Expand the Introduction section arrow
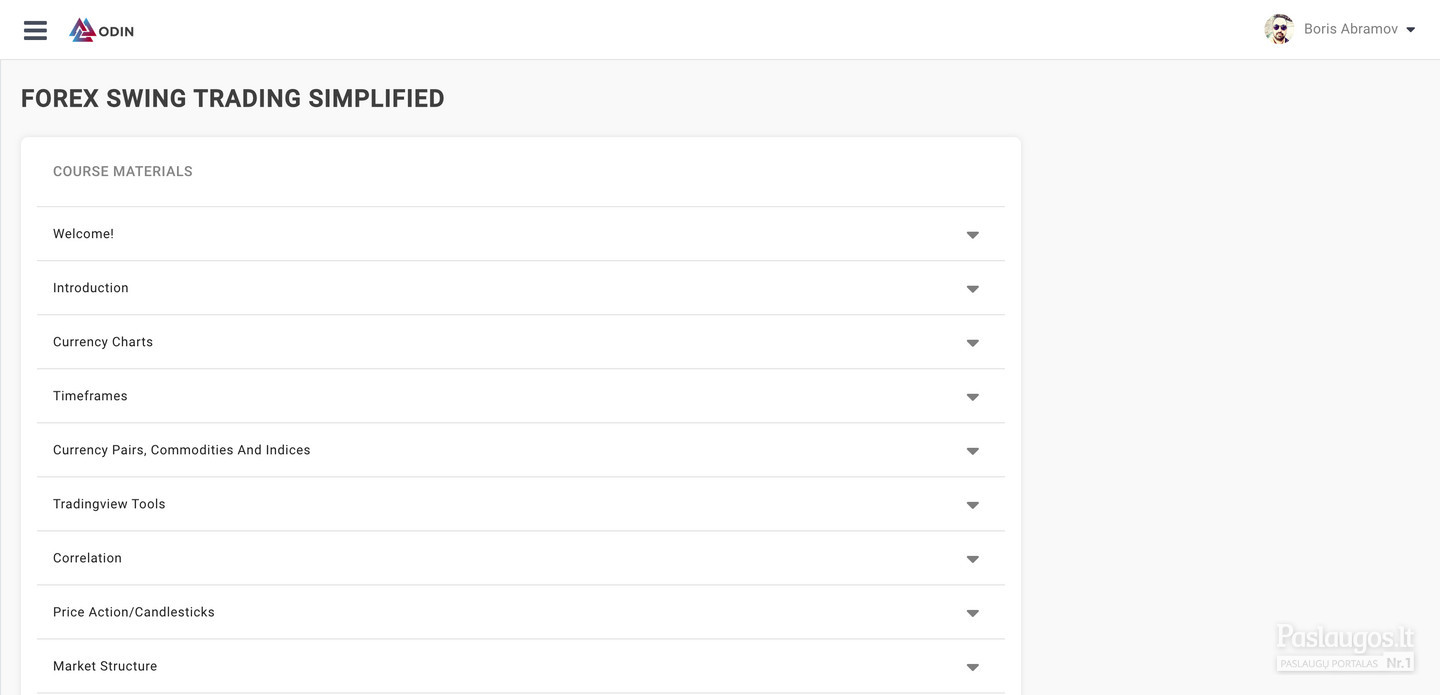 pos(972,289)
